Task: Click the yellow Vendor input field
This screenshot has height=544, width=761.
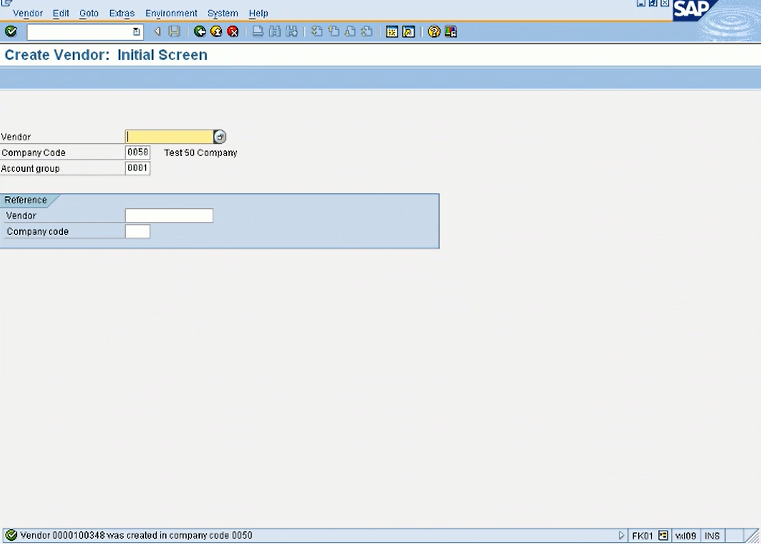Action: click(x=169, y=137)
